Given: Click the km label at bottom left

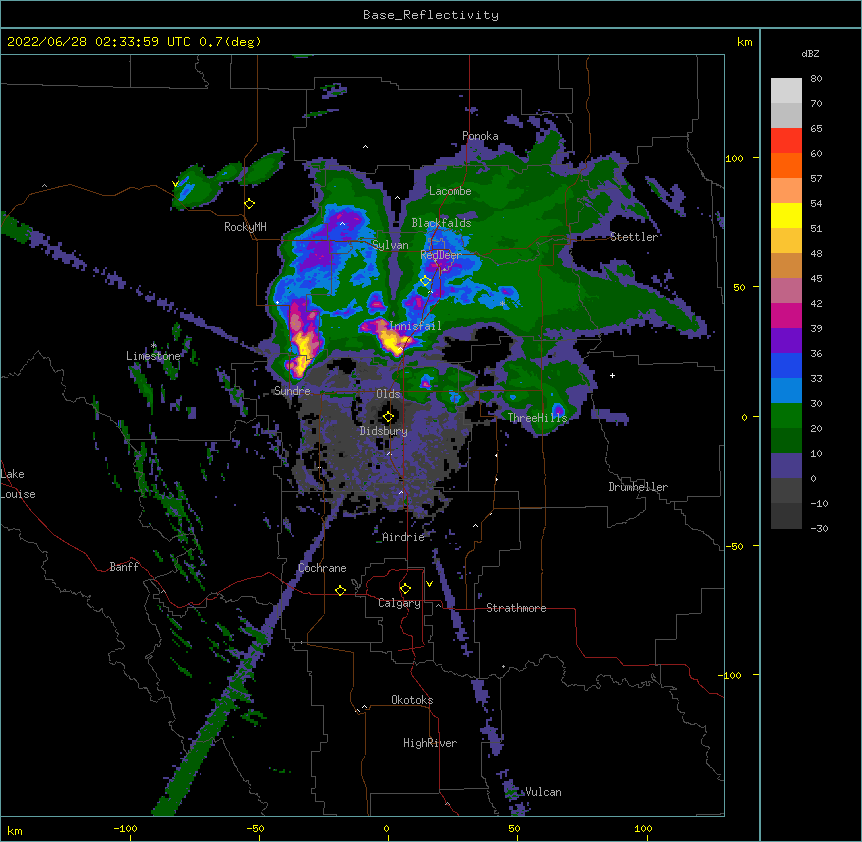Looking at the screenshot, I should (15, 831).
